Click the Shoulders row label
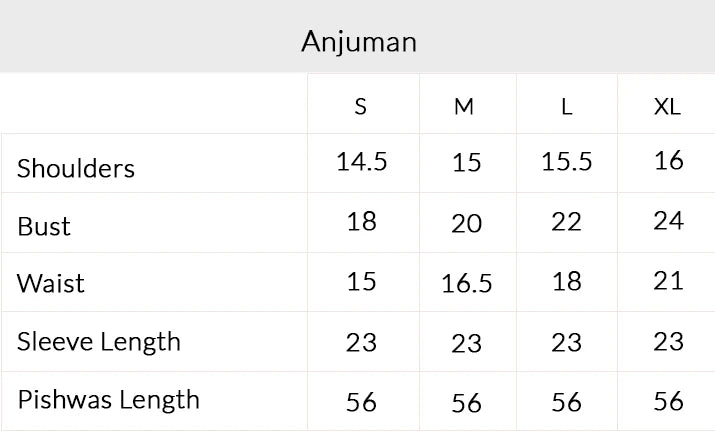This screenshot has height=431, width=715. coord(76,168)
